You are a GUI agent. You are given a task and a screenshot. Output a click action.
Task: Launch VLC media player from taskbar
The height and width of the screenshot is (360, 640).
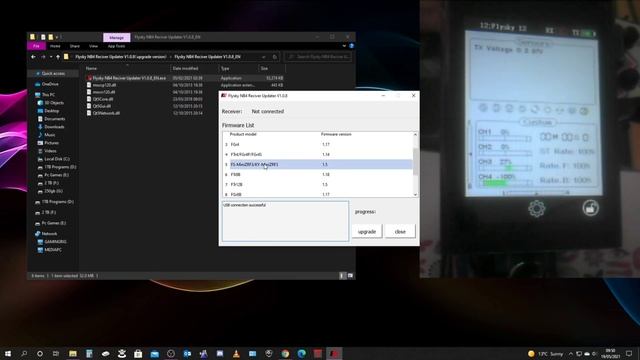coord(236,353)
